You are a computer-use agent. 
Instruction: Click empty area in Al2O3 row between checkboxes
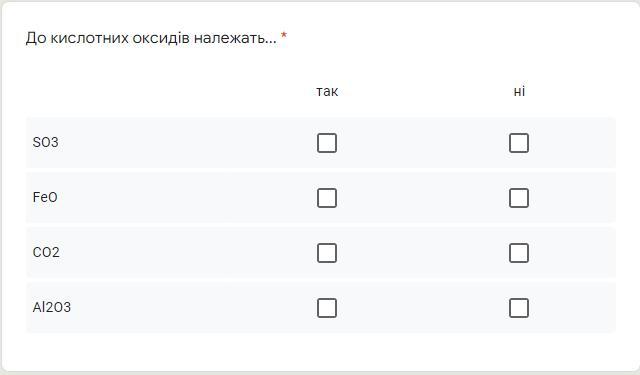[x=423, y=308]
